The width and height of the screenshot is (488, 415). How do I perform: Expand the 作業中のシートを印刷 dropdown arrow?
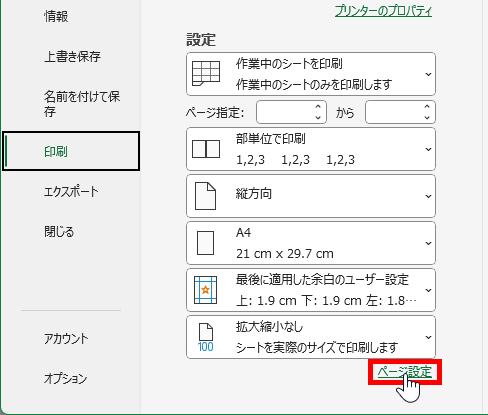(428, 74)
